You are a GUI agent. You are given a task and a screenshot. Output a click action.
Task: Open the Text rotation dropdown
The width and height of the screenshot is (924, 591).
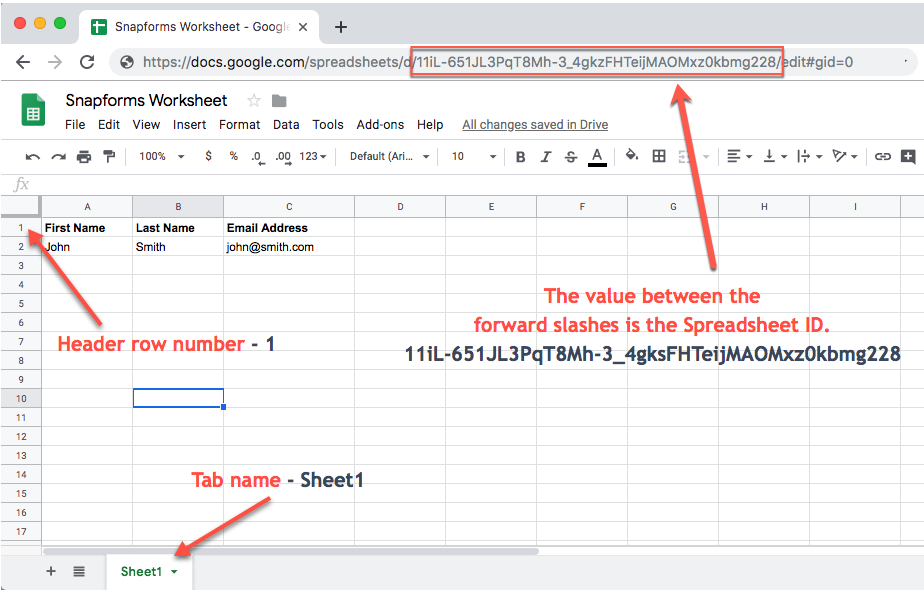[x=844, y=156]
